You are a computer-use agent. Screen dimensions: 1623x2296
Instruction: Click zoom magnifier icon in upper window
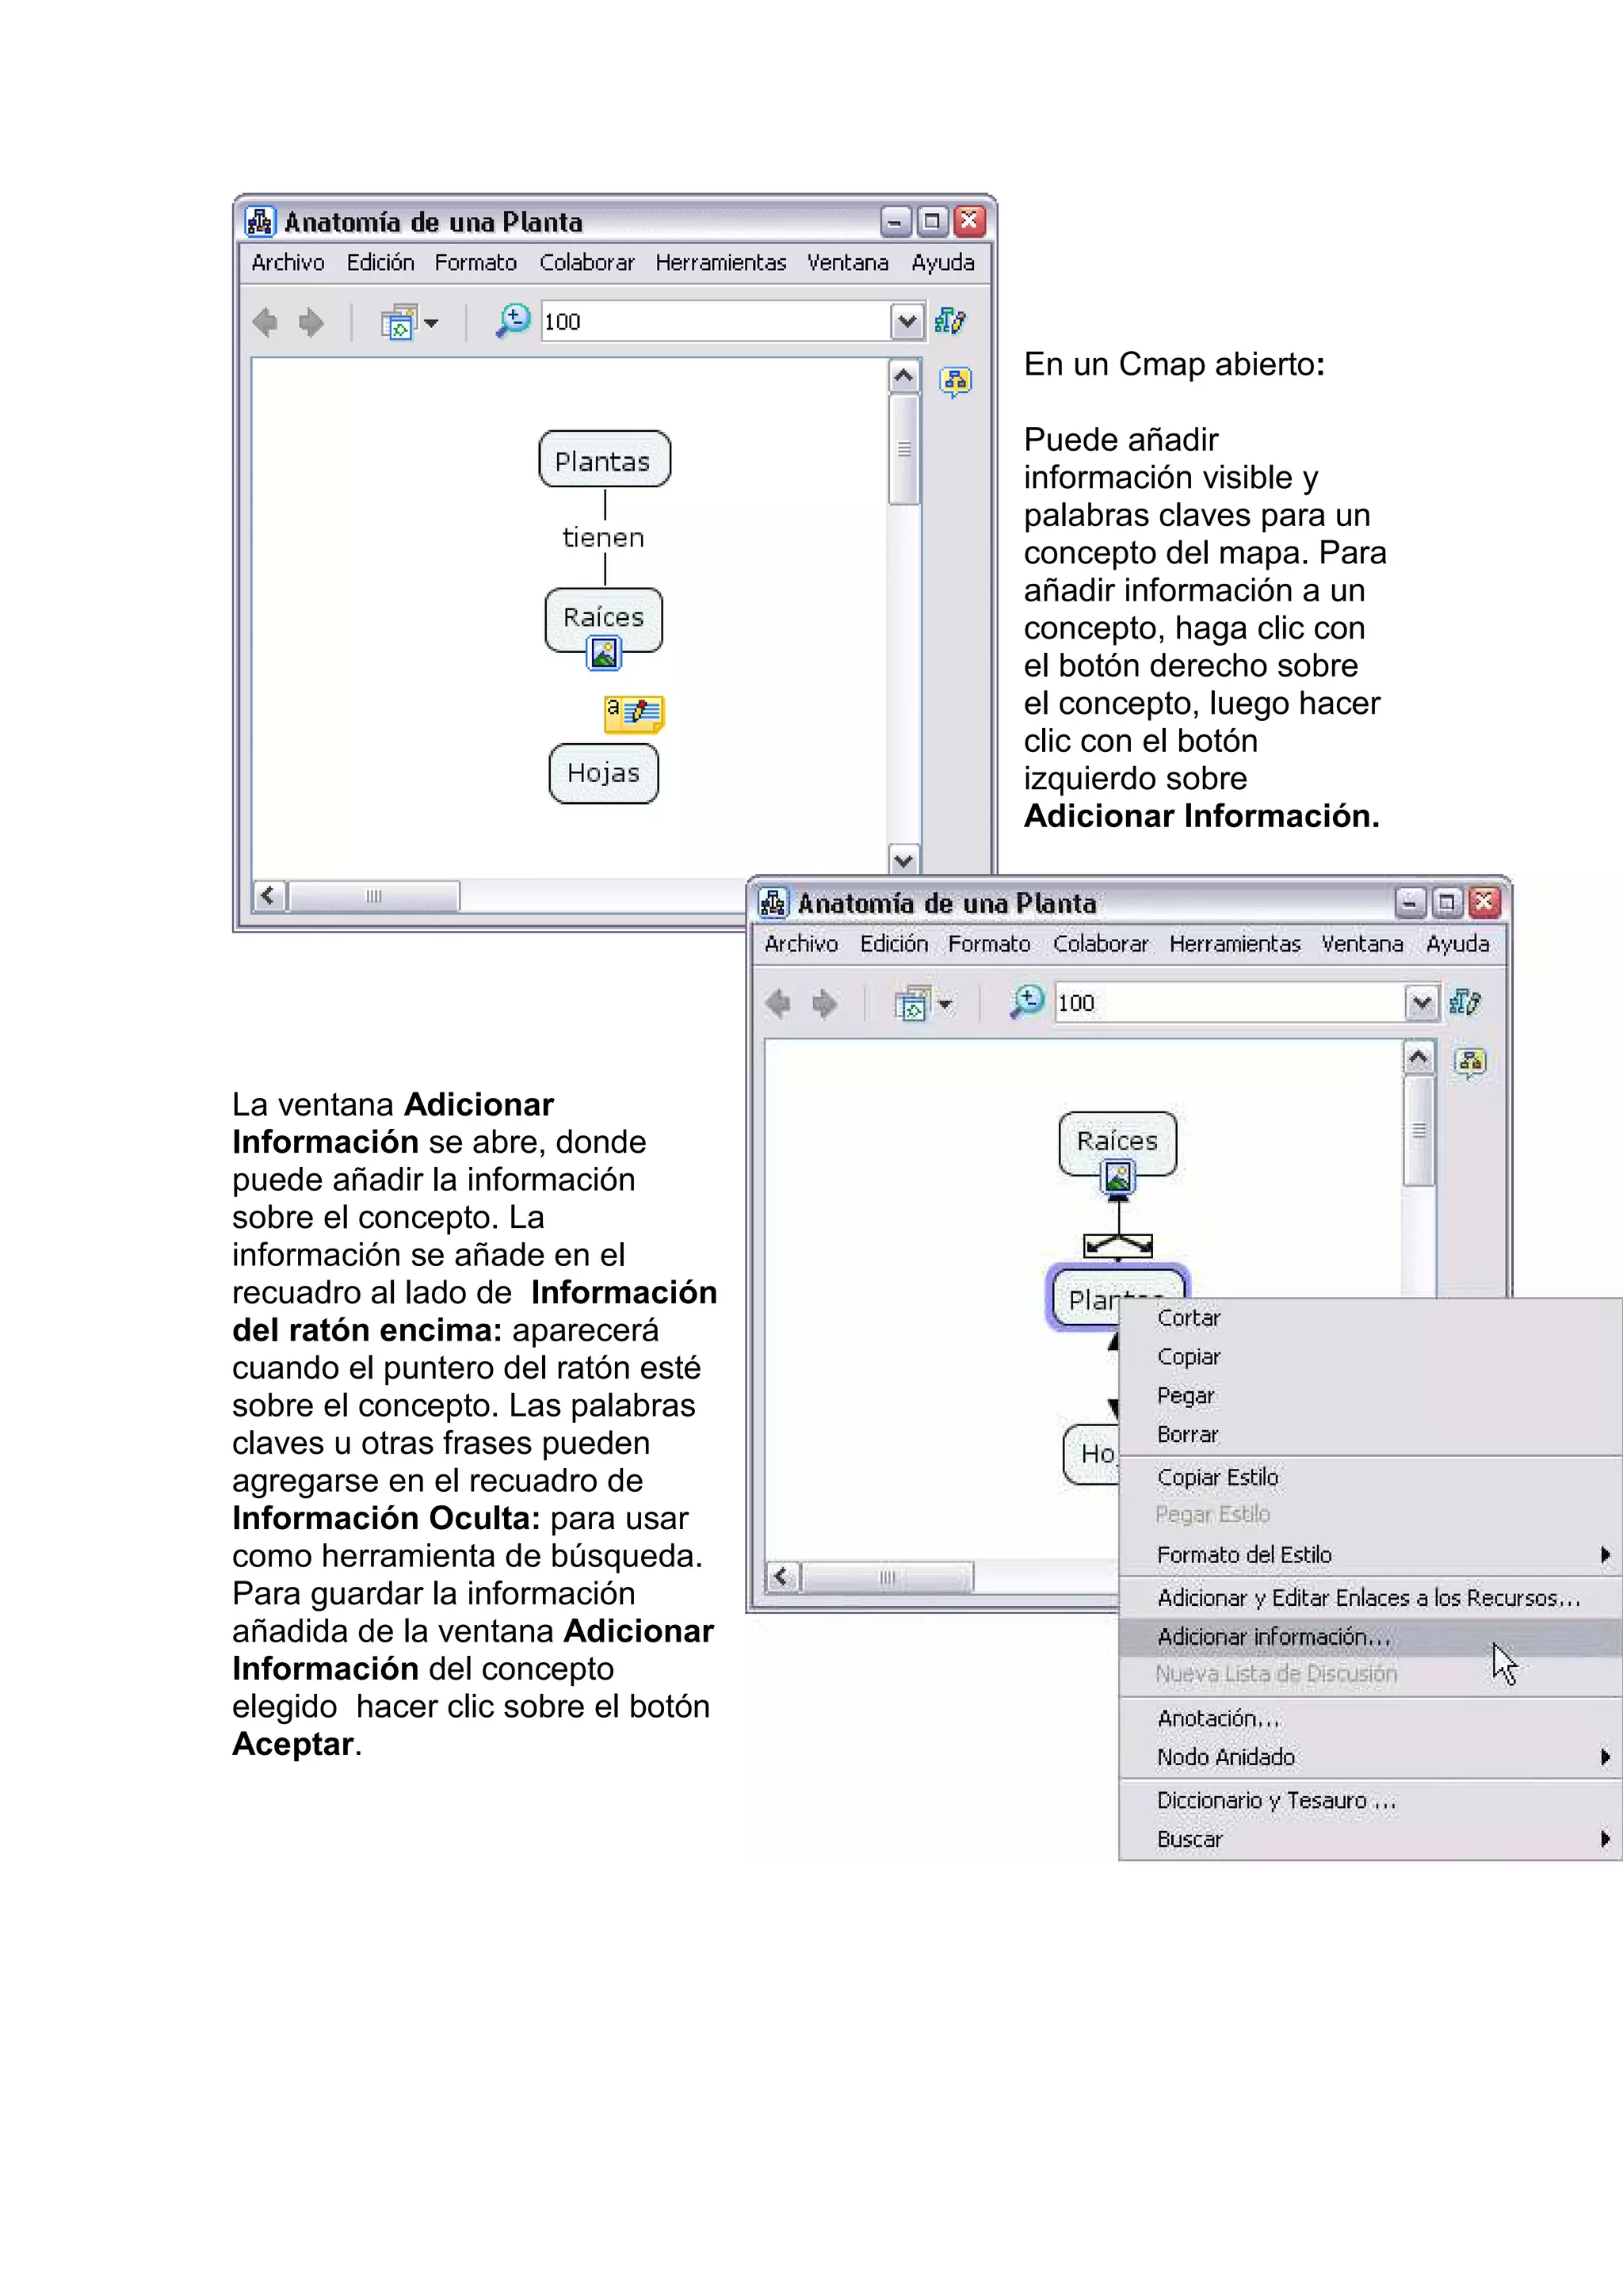pyautogui.click(x=513, y=321)
